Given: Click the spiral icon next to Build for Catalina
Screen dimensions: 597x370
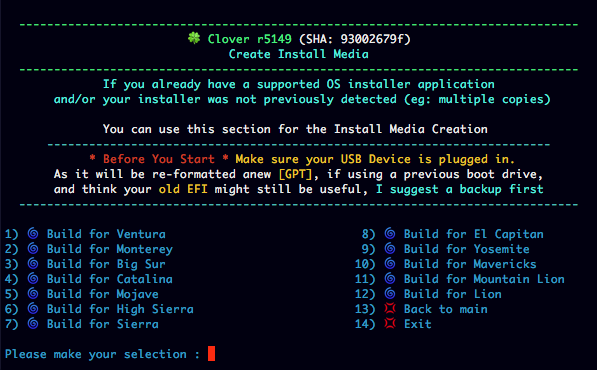Looking at the screenshot, I should [x=33, y=278].
